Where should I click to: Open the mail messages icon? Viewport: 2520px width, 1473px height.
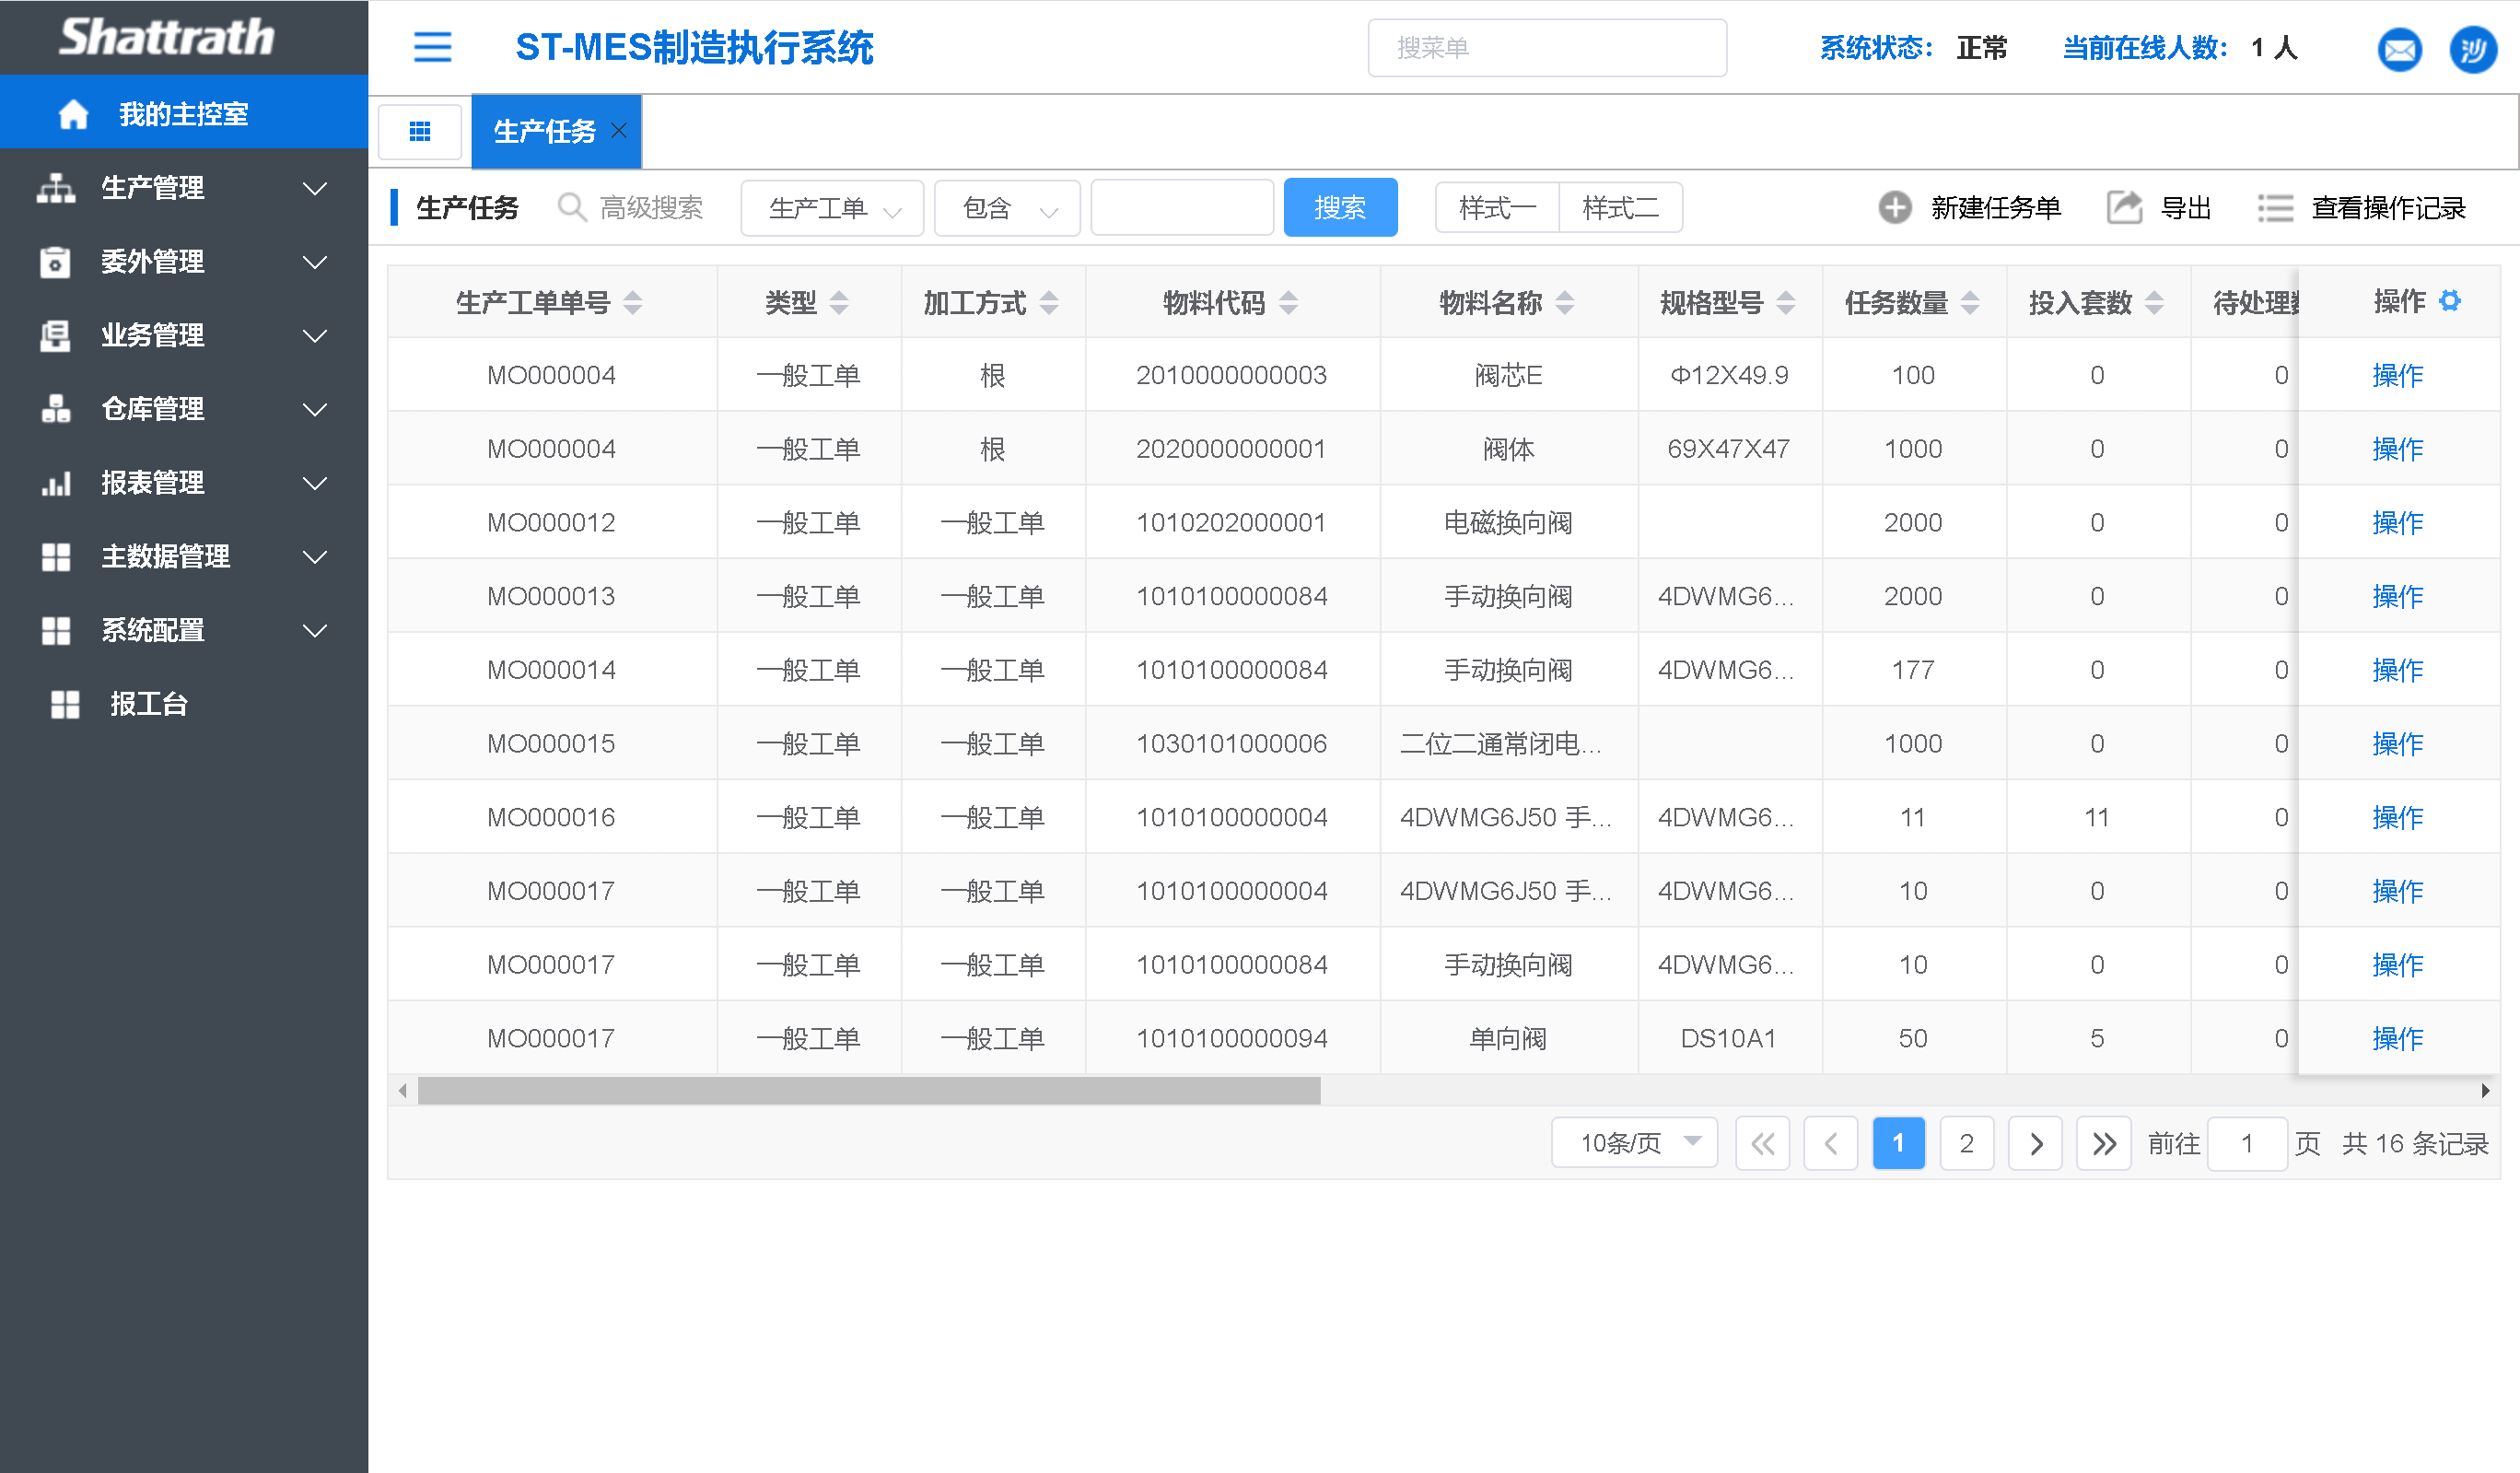tap(2399, 49)
